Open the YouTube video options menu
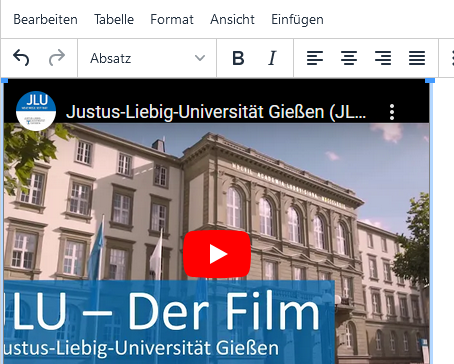454x364 pixels. pos(392,112)
